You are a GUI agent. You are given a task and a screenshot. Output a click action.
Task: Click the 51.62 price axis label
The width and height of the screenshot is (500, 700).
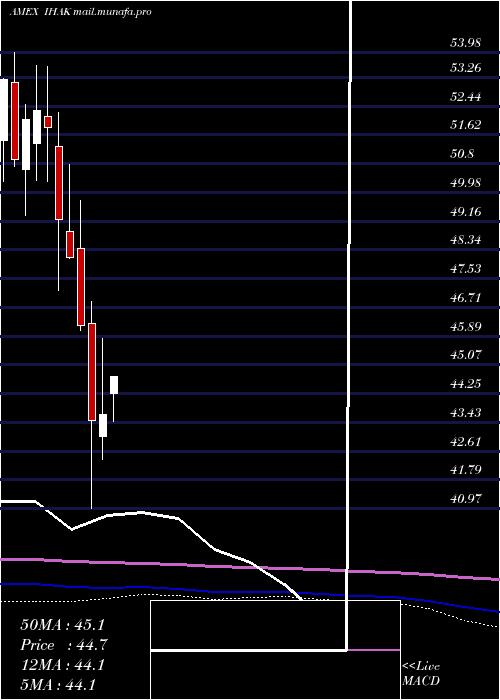466,125
